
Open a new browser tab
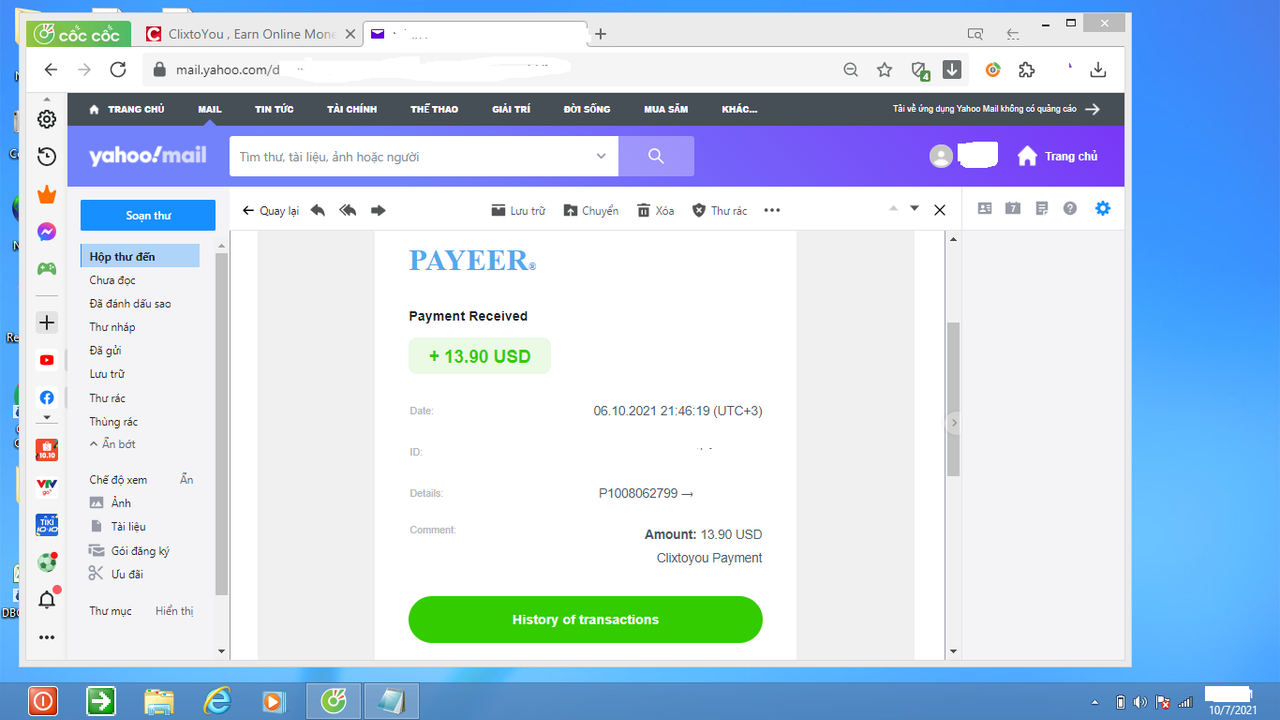(x=600, y=34)
